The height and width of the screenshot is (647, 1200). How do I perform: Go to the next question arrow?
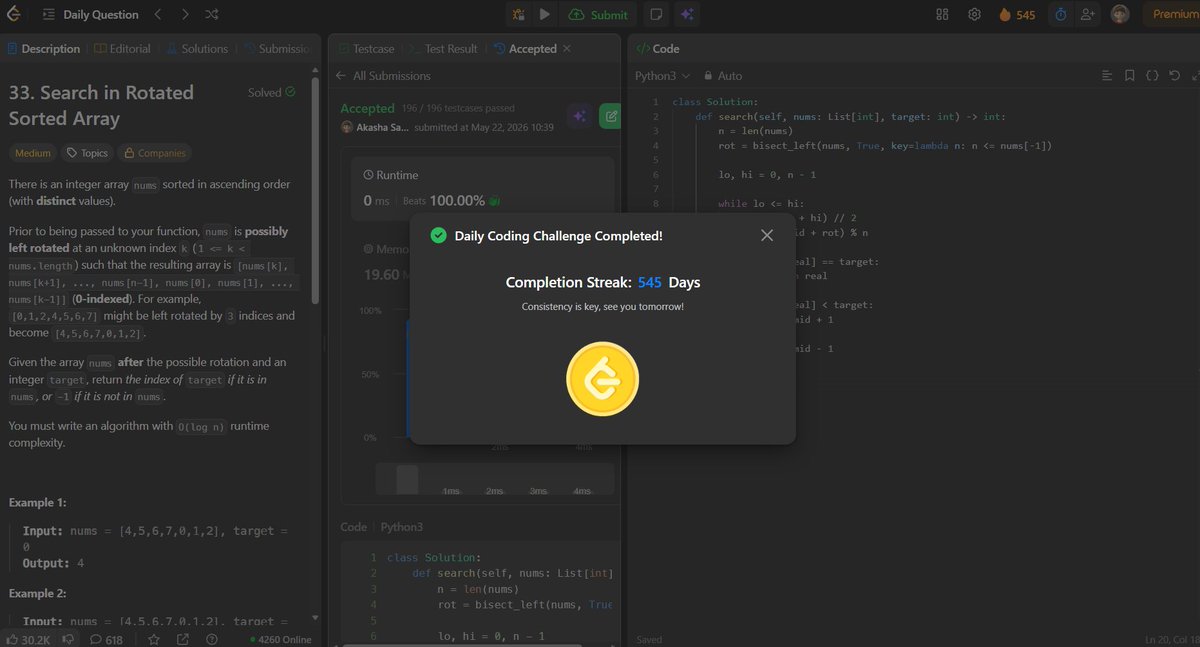coord(185,14)
